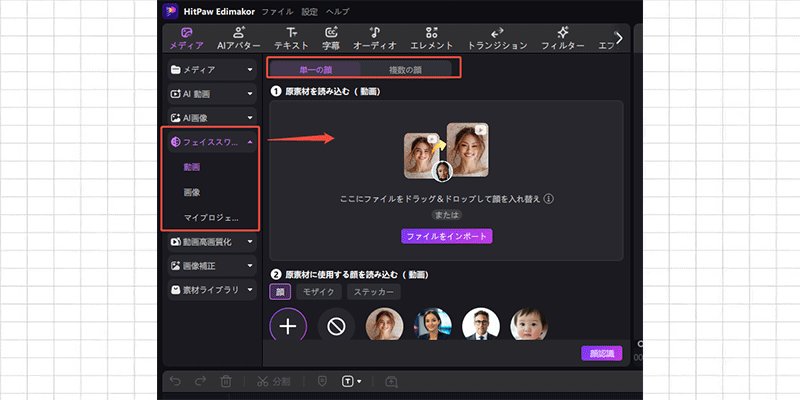Open the トランジション transitions tool
The width and height of the screenshot is (800, 400).
497,39
